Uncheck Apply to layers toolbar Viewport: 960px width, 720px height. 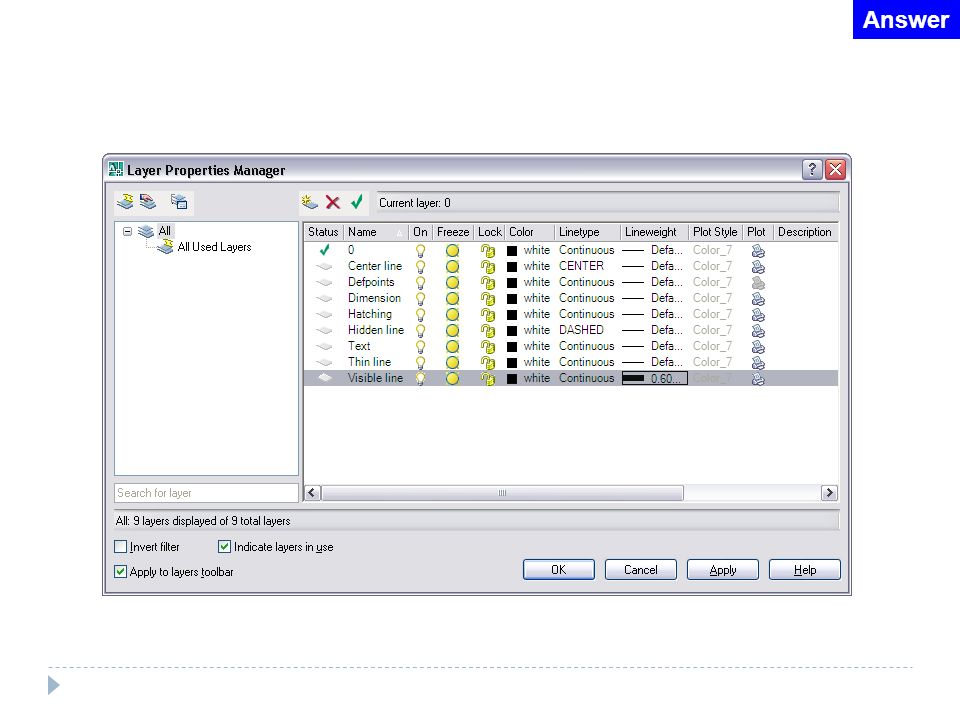point(121,571)
